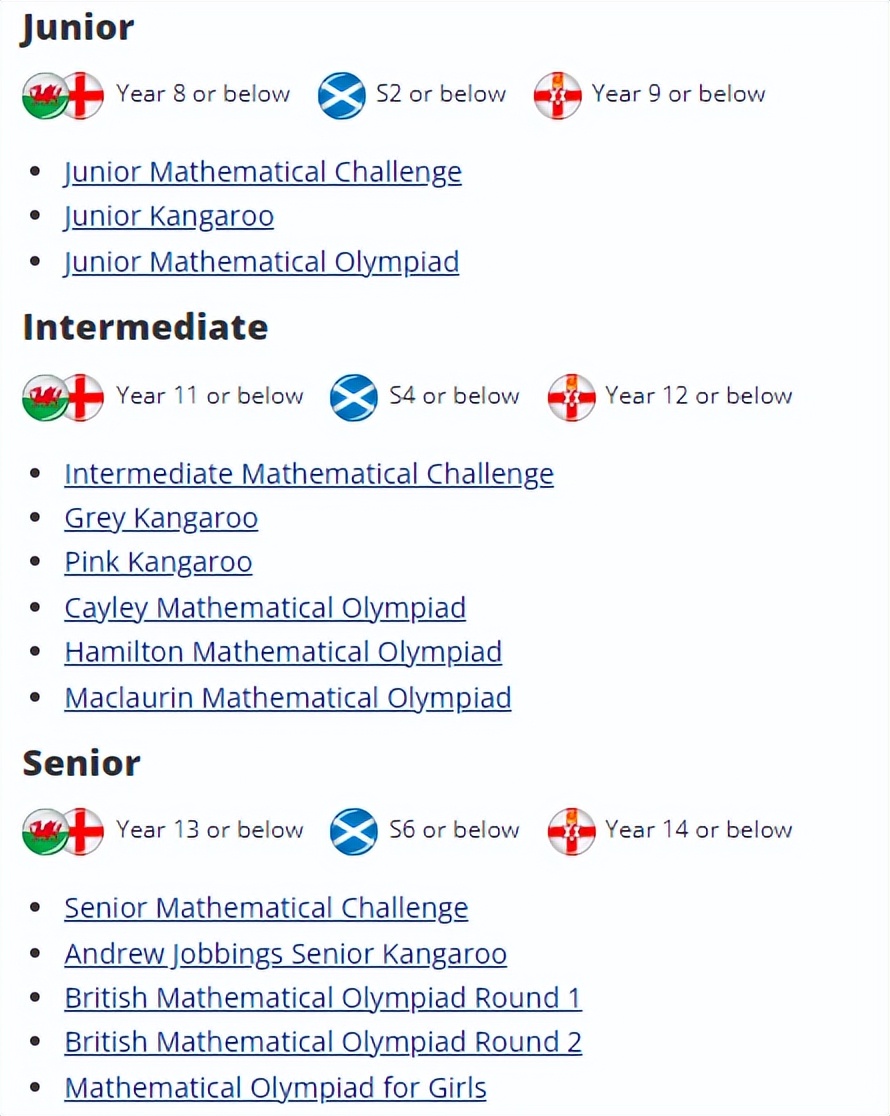Viewport: 890px width, 1116px height.
Task: Select the Grey Kangaroo link
Action: tap(161, 519)
